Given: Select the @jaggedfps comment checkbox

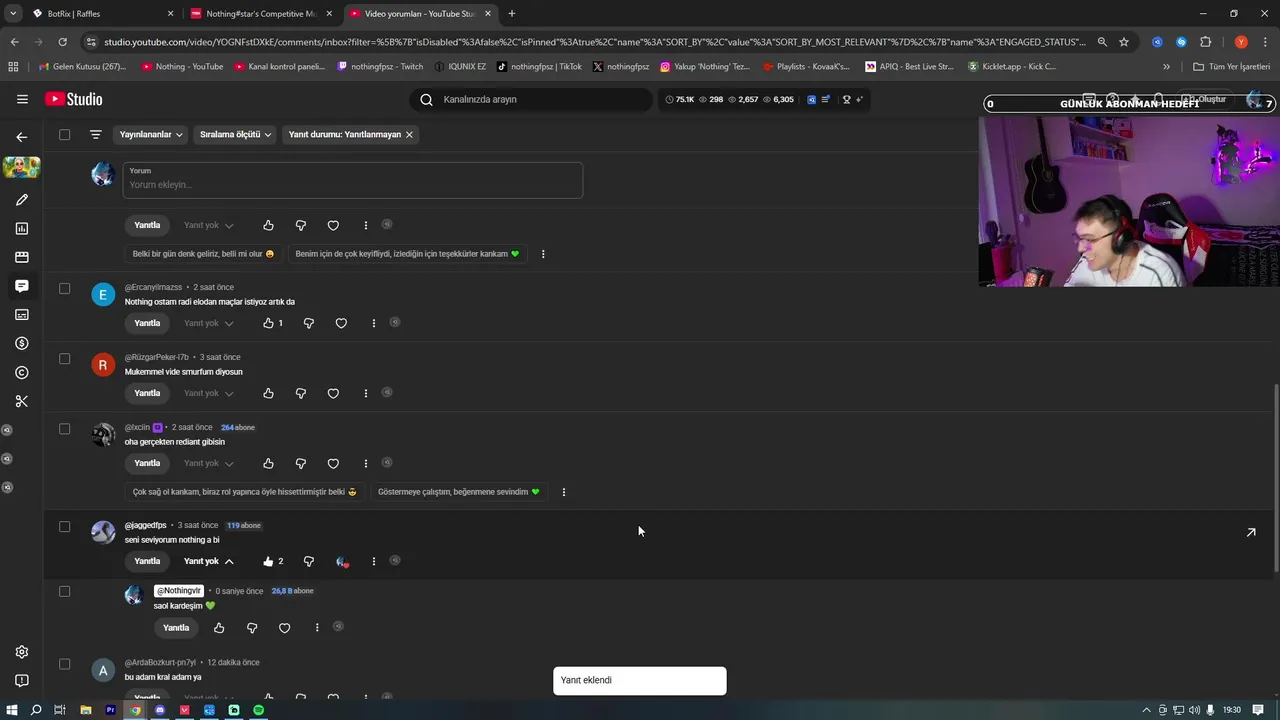Looking at the screenshot, I should [x=65, y=526].
